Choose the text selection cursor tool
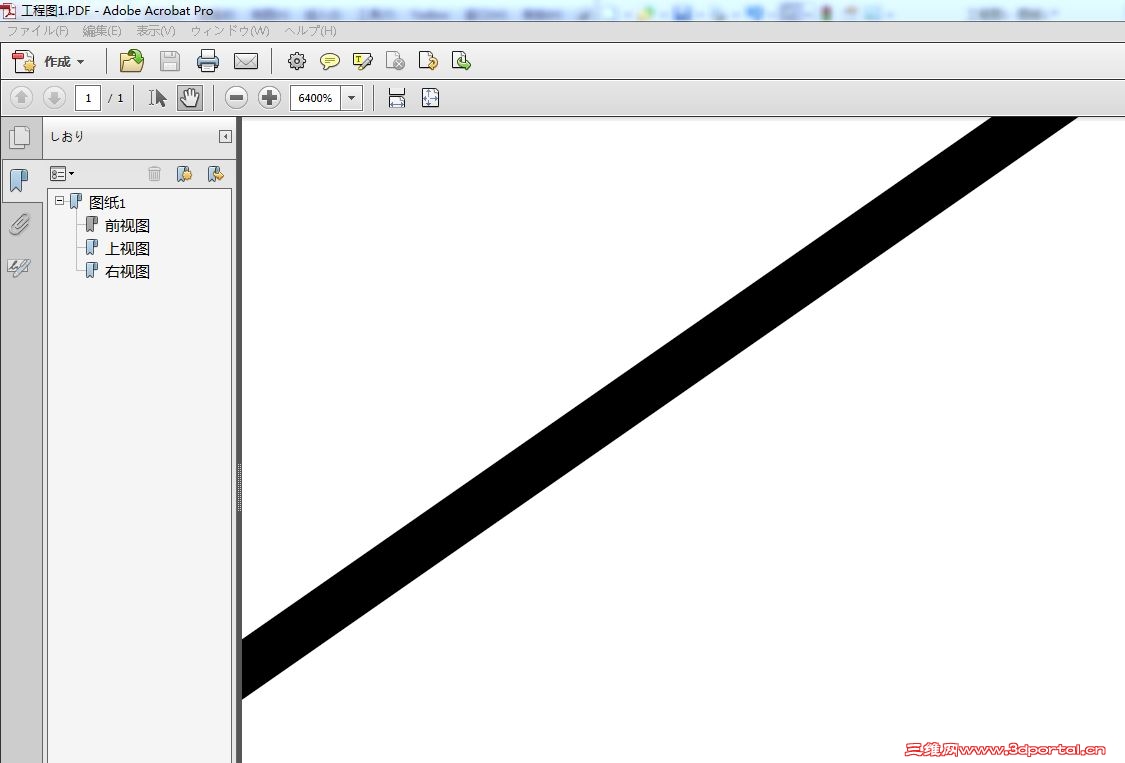 click(157, 98)
